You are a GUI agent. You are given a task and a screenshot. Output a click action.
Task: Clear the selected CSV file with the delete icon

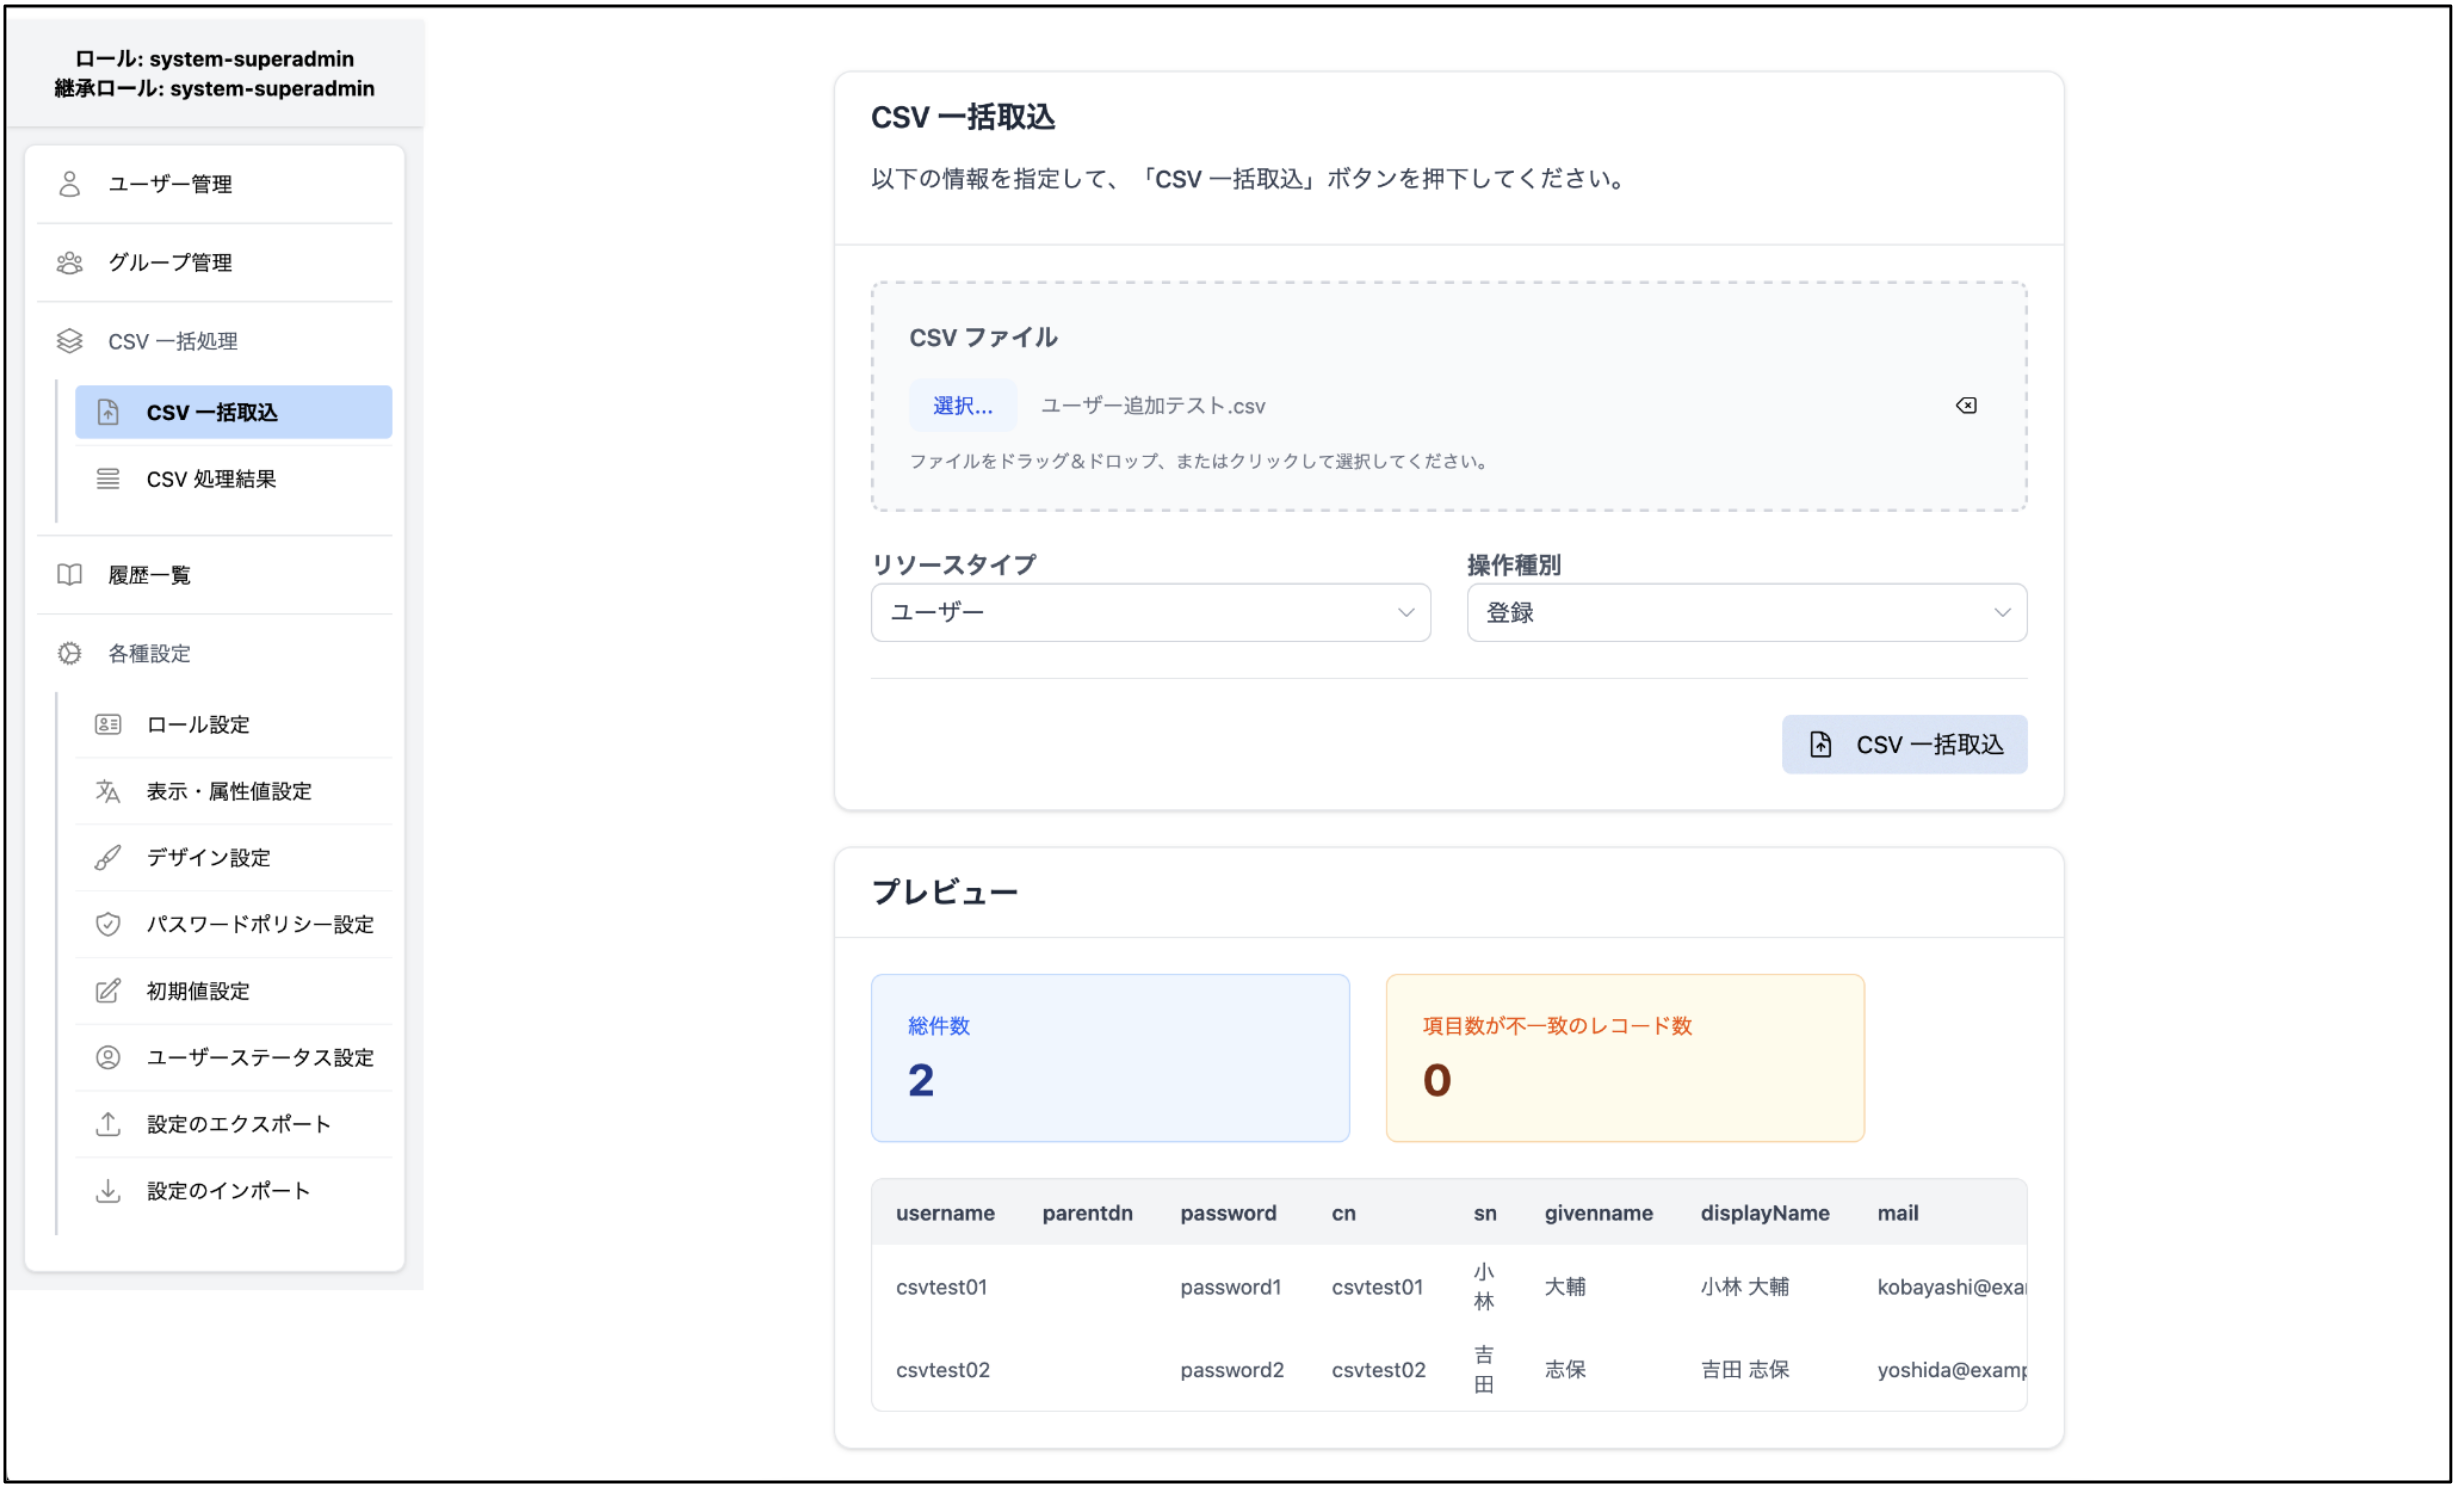(1966, 405)
